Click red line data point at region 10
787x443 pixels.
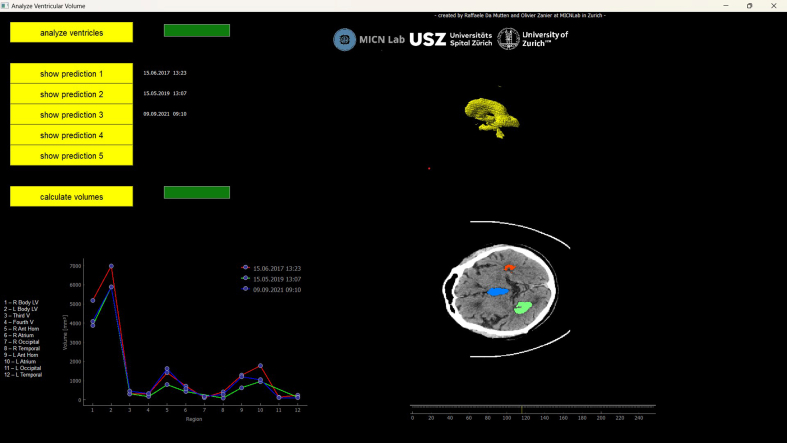pyautogui.click(x=260, y=366)
